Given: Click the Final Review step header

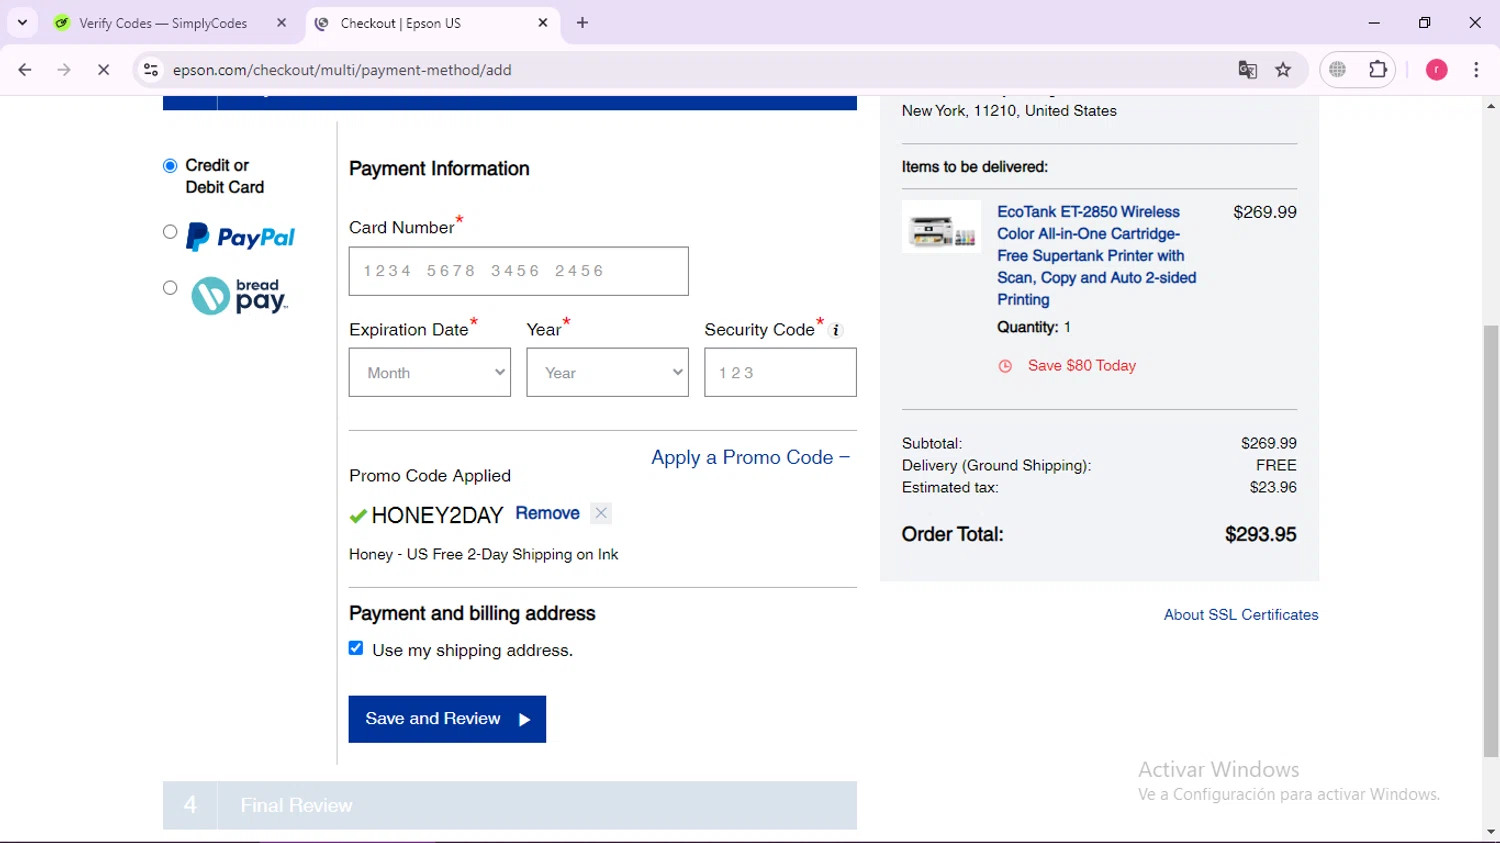Looking at the screenshot, I should [x=510, y=805].
